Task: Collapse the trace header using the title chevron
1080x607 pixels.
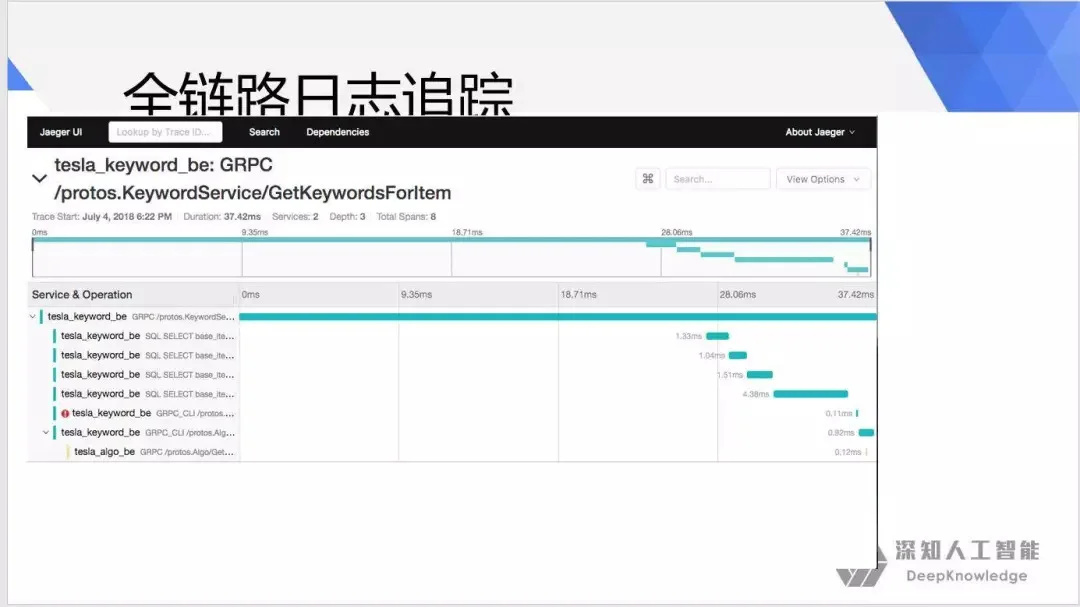Action: 39,178
